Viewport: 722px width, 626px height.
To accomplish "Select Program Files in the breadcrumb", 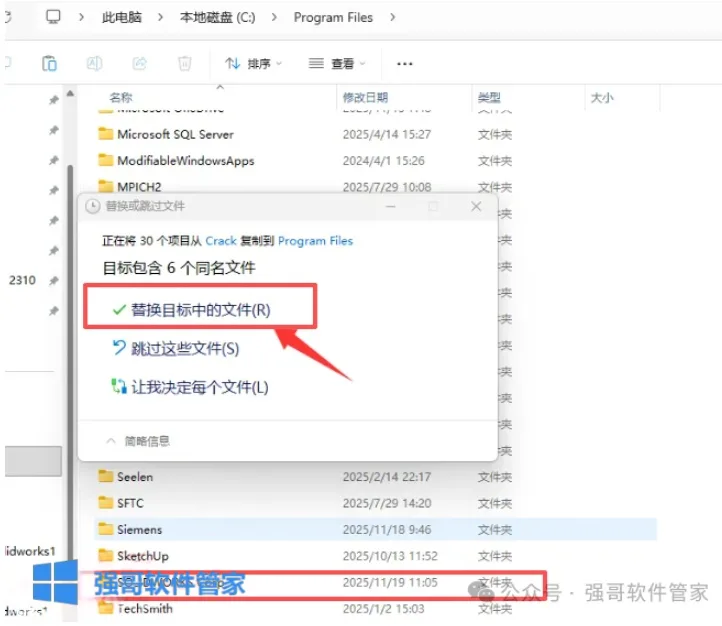I will 333,17.
